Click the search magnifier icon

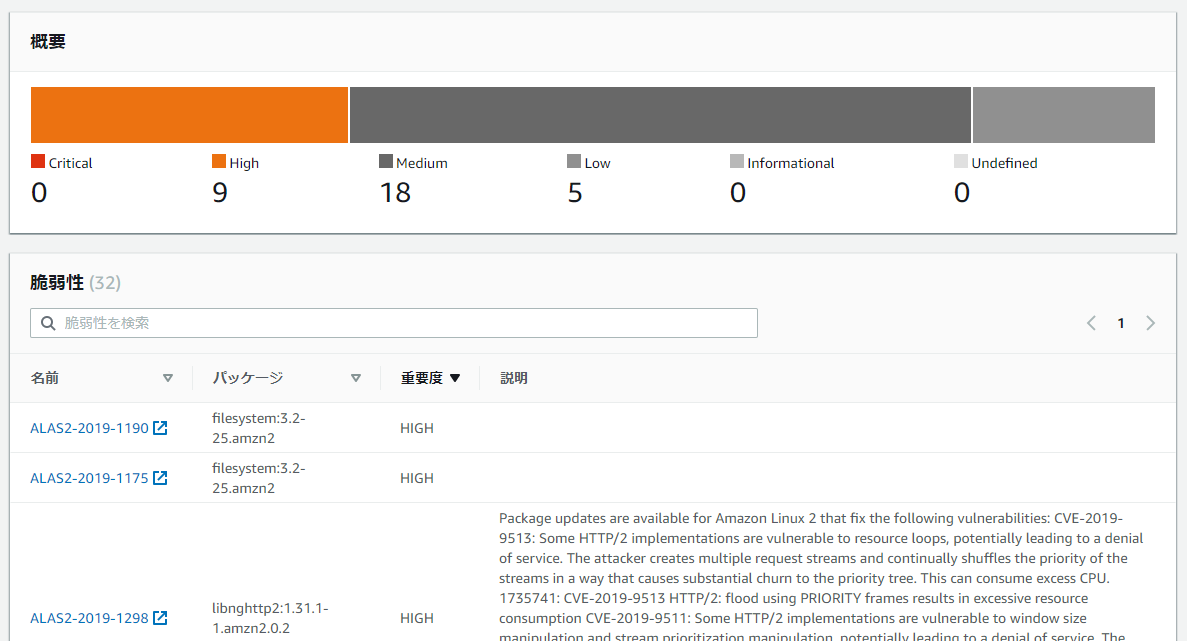48,323
